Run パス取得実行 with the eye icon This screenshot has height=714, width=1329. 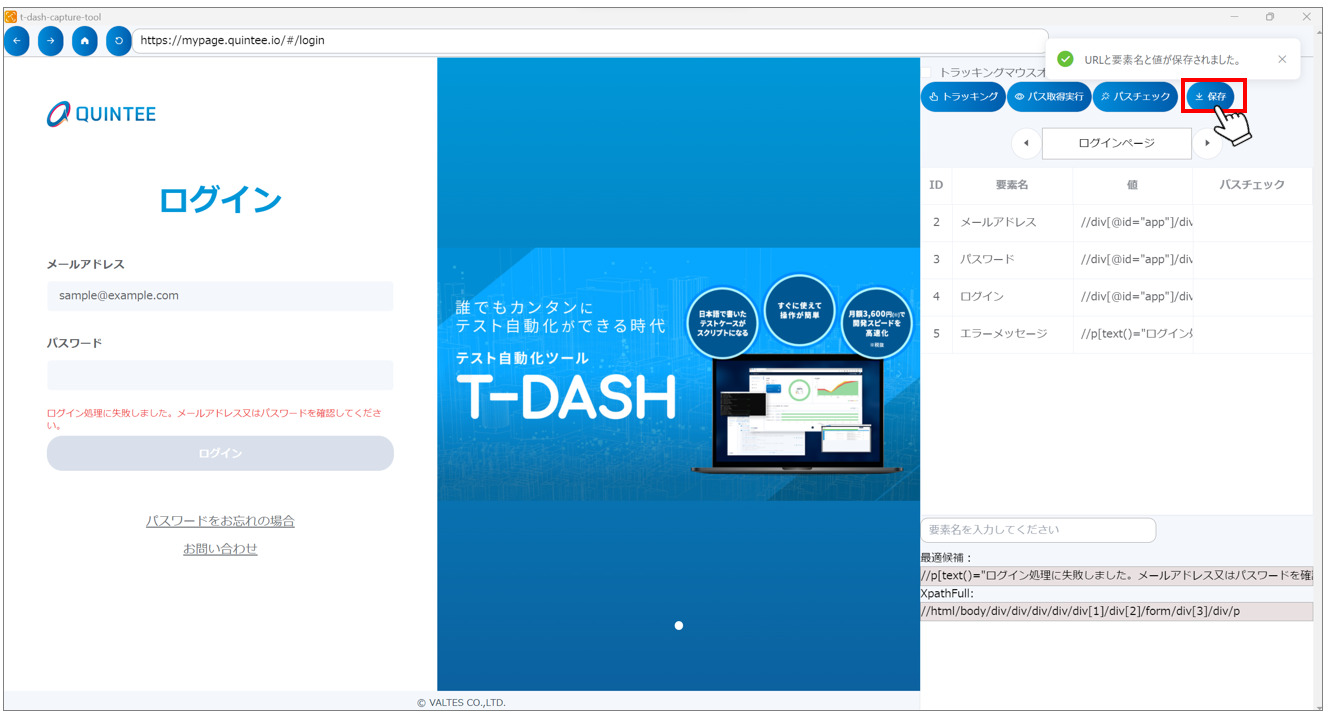click(1048, 97)
